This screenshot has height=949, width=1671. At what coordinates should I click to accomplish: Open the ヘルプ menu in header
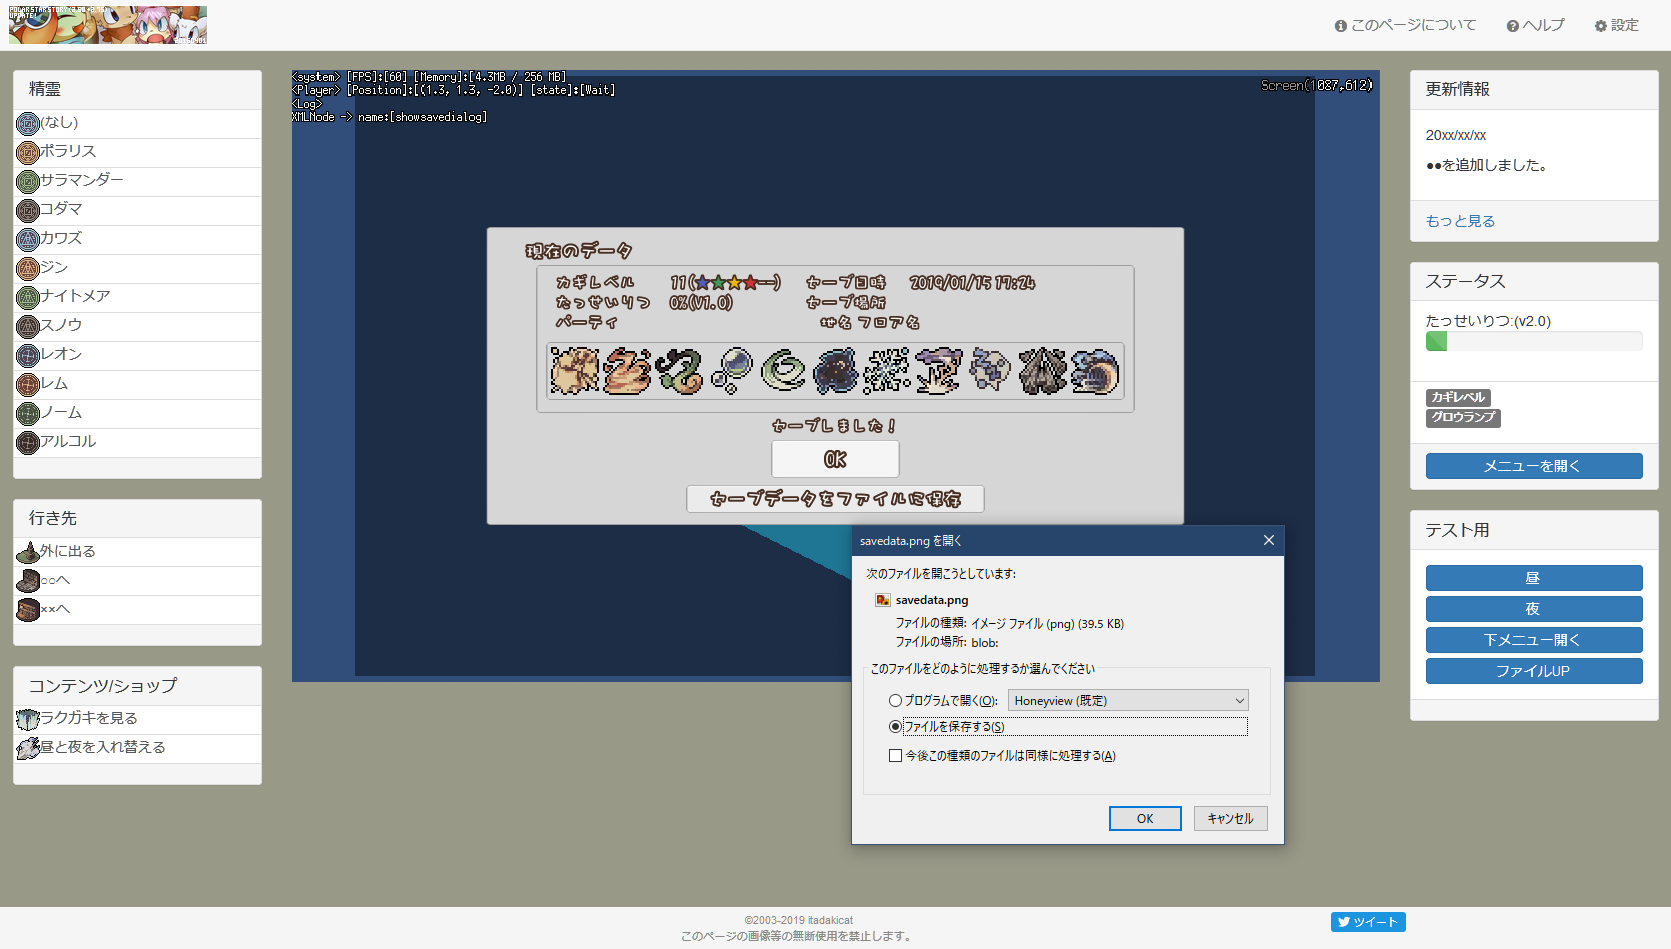[x=1535, y=26]
